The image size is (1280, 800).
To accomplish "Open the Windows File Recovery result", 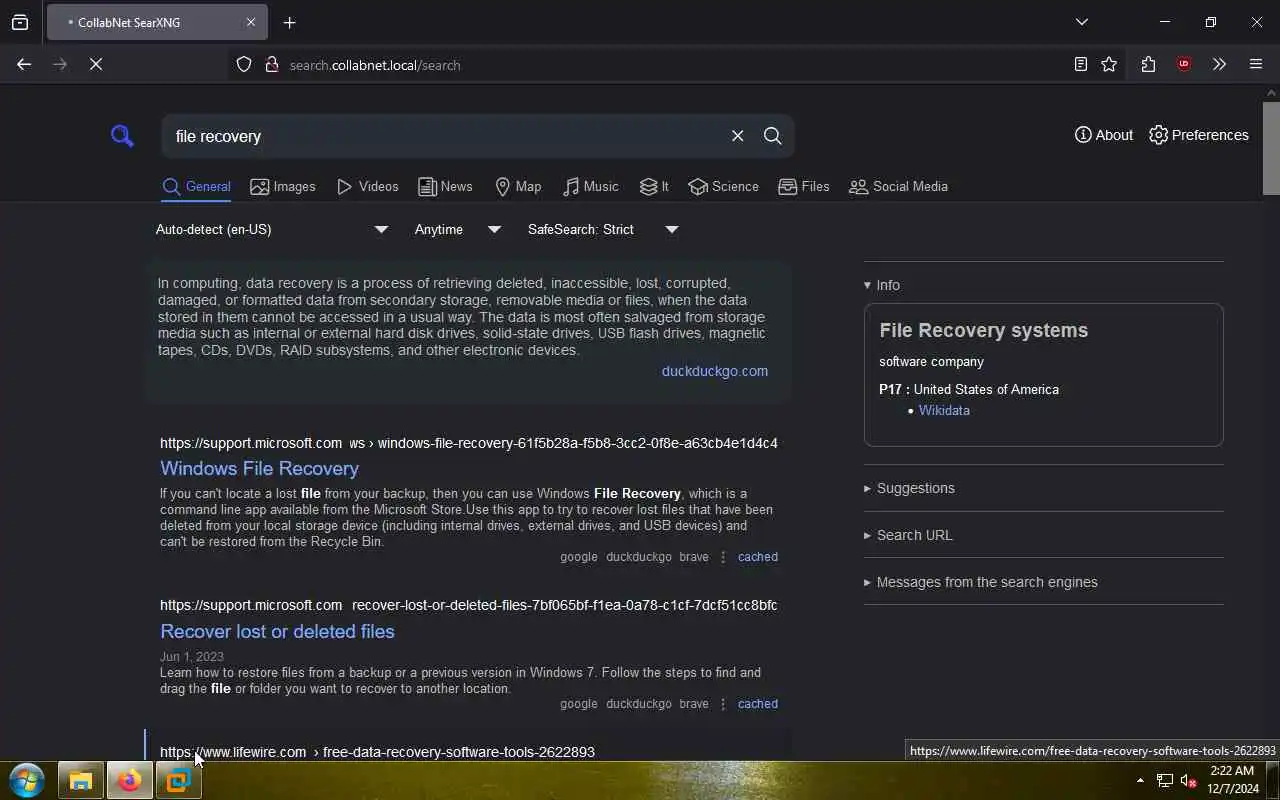I will tap(259, 468).
